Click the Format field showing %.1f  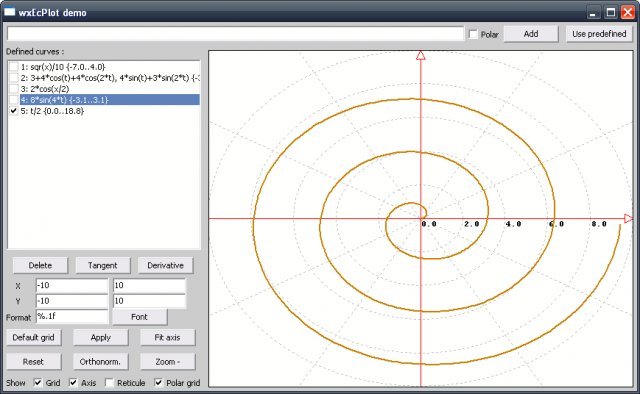coord(72,316)
